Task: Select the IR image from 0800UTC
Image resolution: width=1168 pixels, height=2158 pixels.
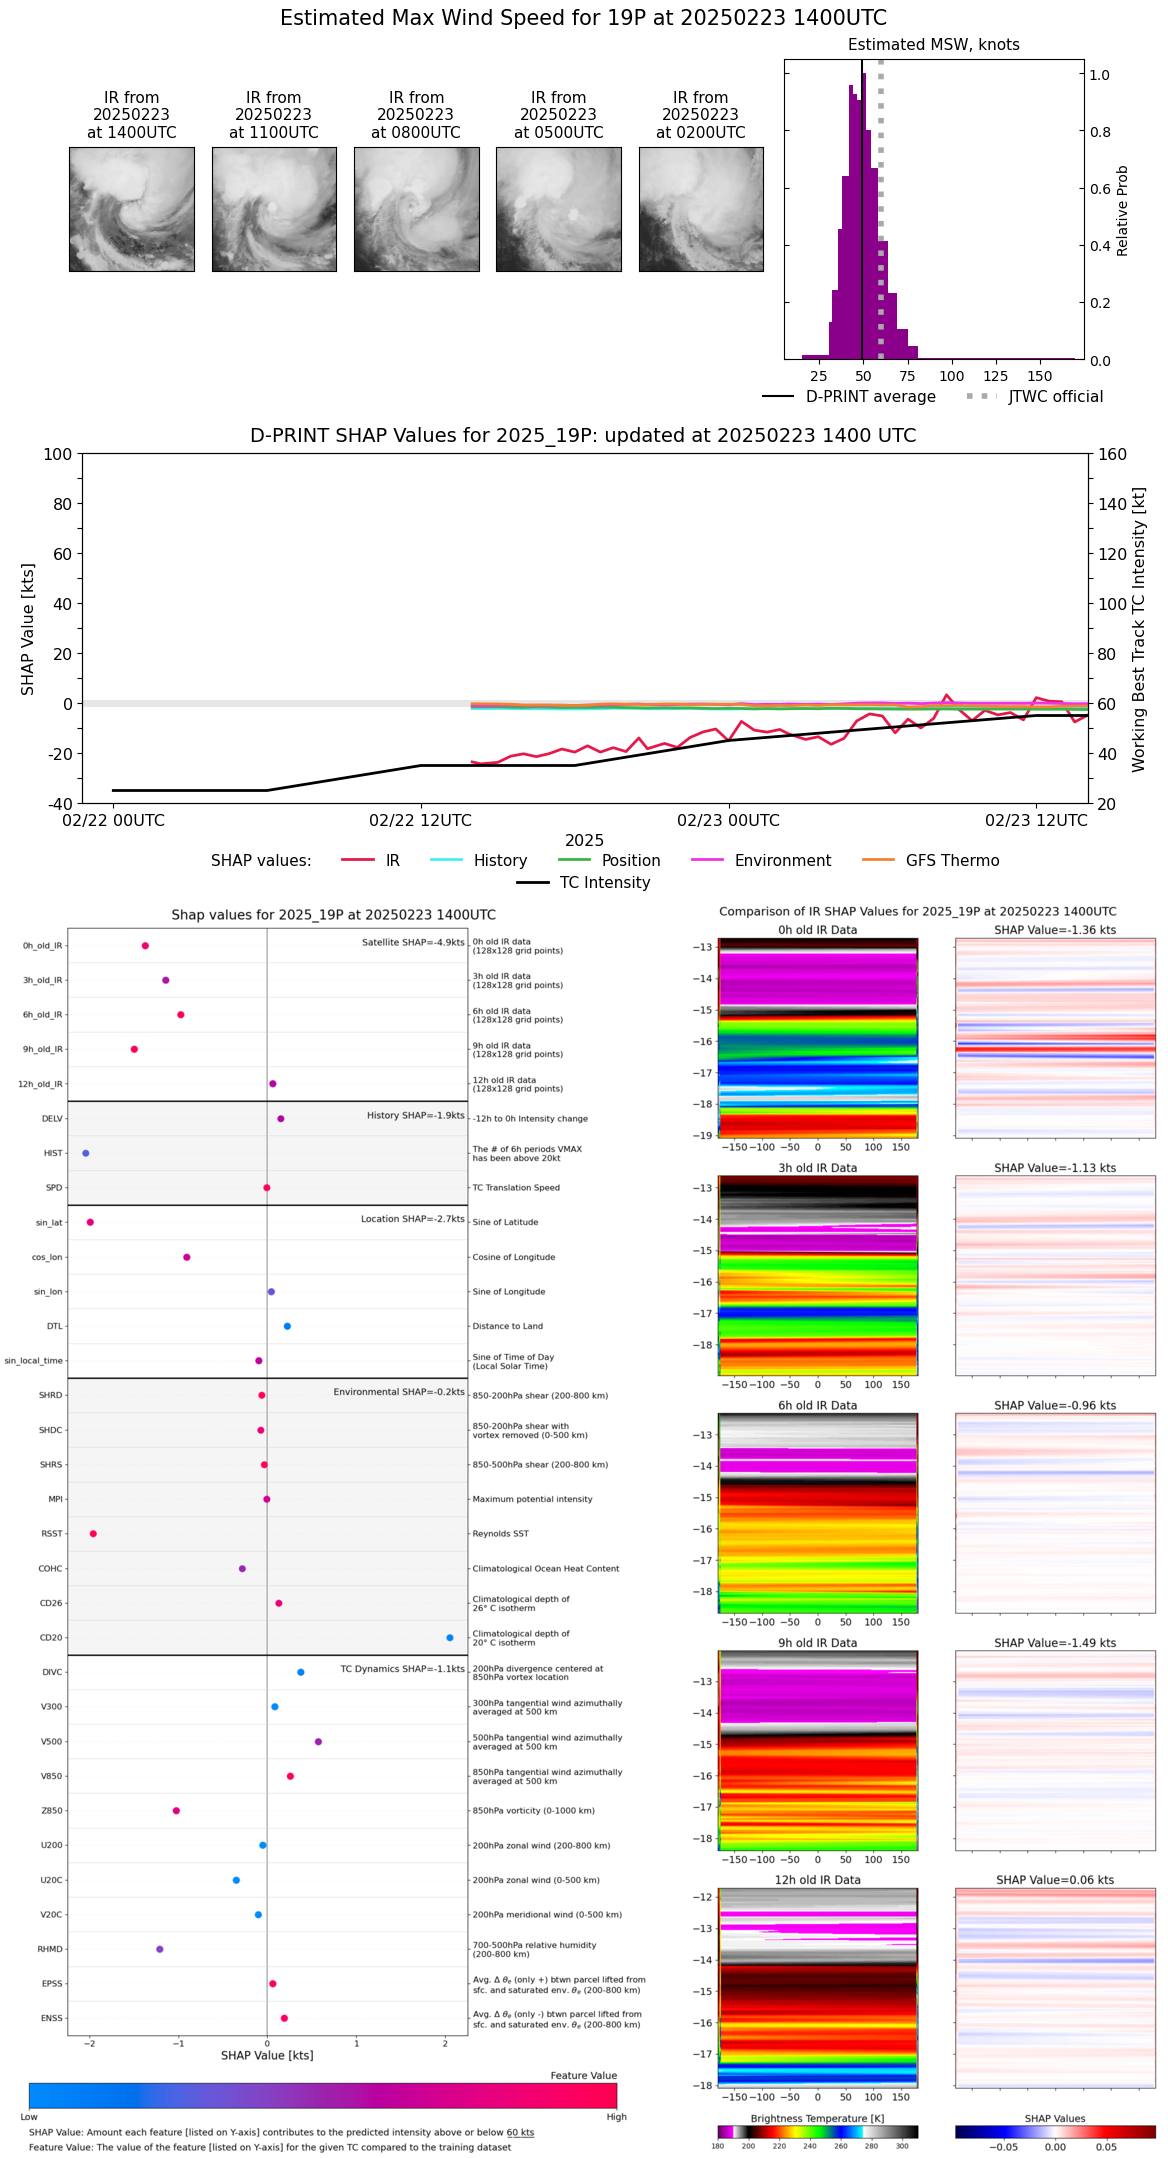Action: 416,209
